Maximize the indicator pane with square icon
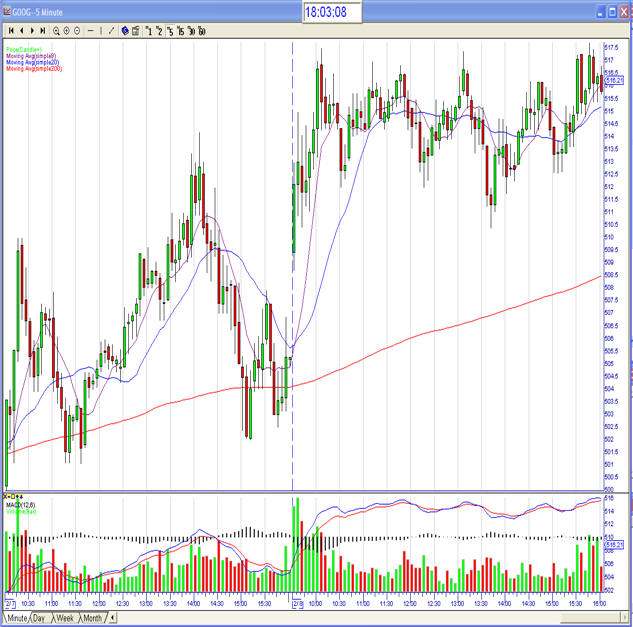This screenshot has height=627, width=633. pos(13,497)
